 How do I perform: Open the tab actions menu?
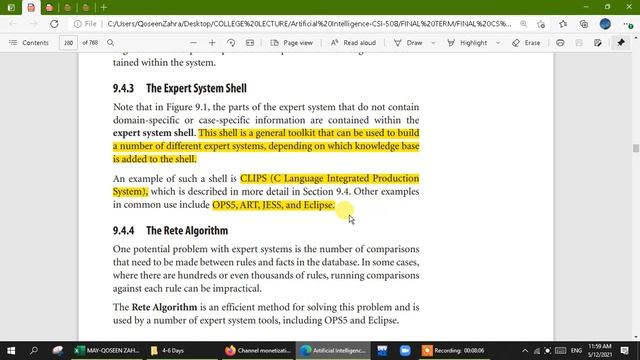11,7
